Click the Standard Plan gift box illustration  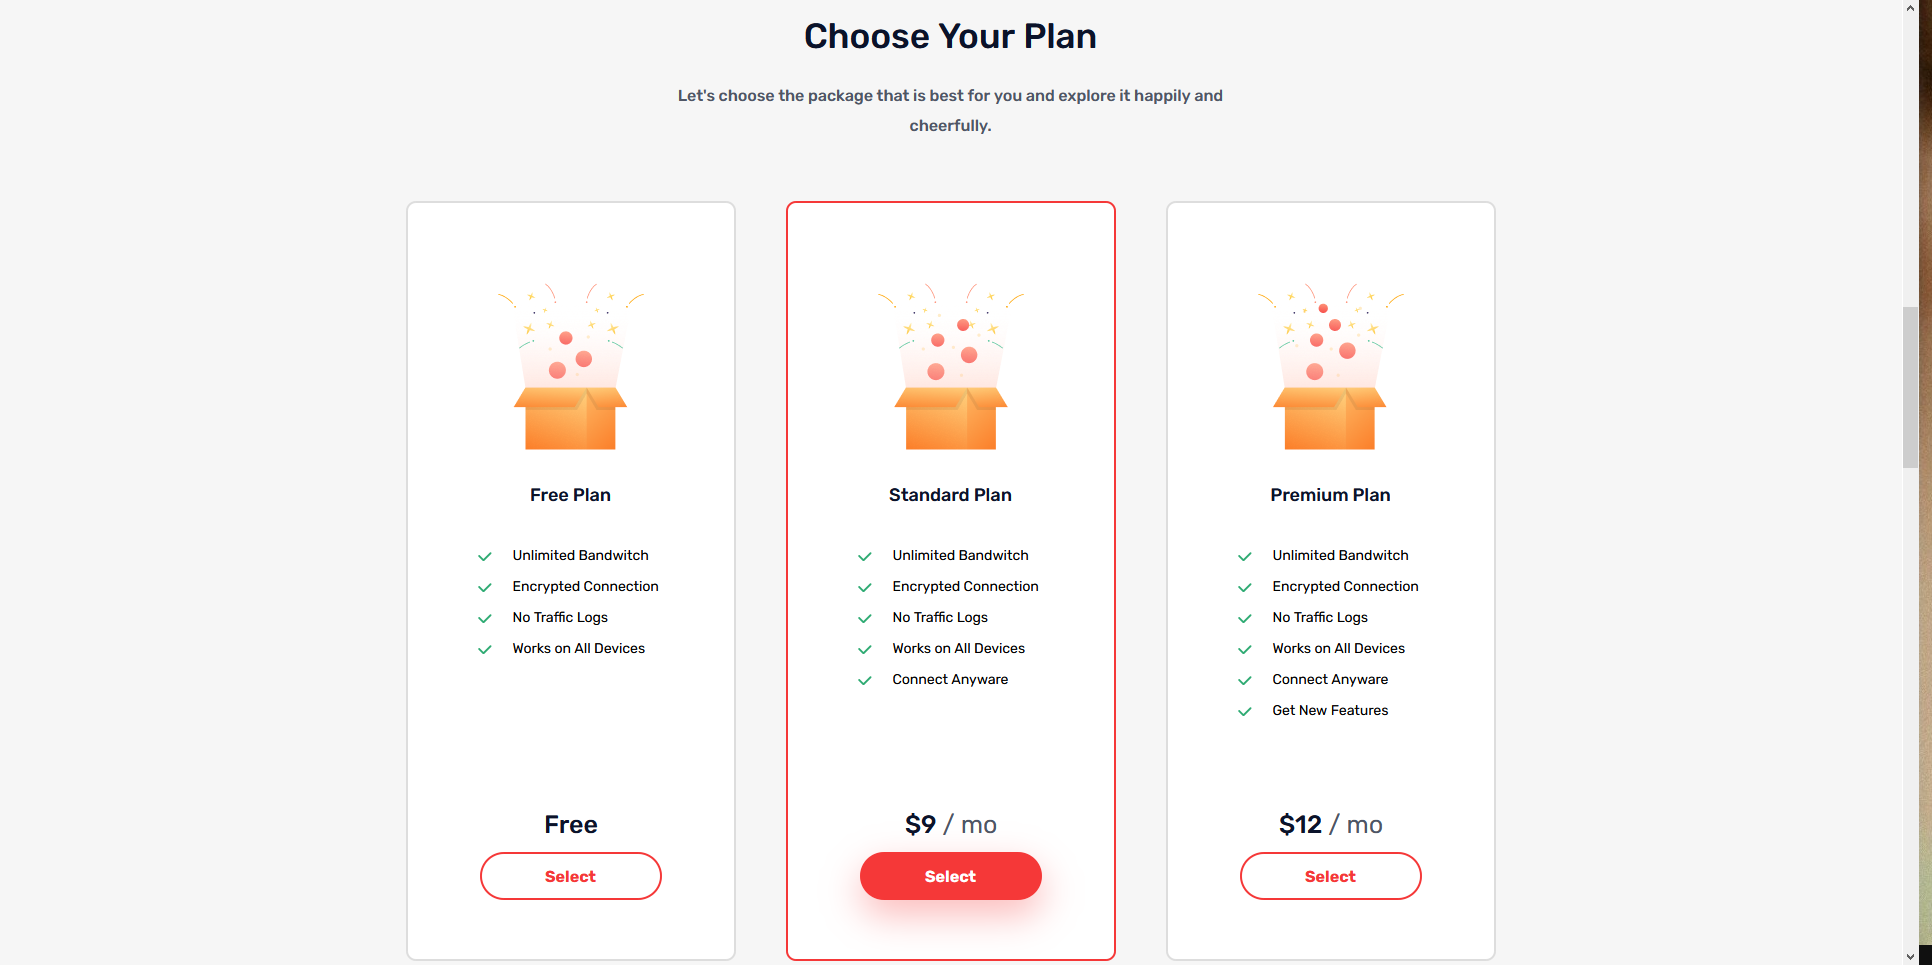(950, 367)
